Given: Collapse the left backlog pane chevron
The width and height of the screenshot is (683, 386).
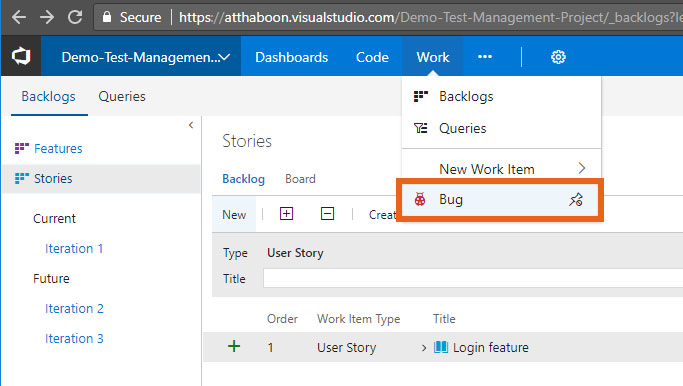Looking at the screenshot, I should point(191,125).
